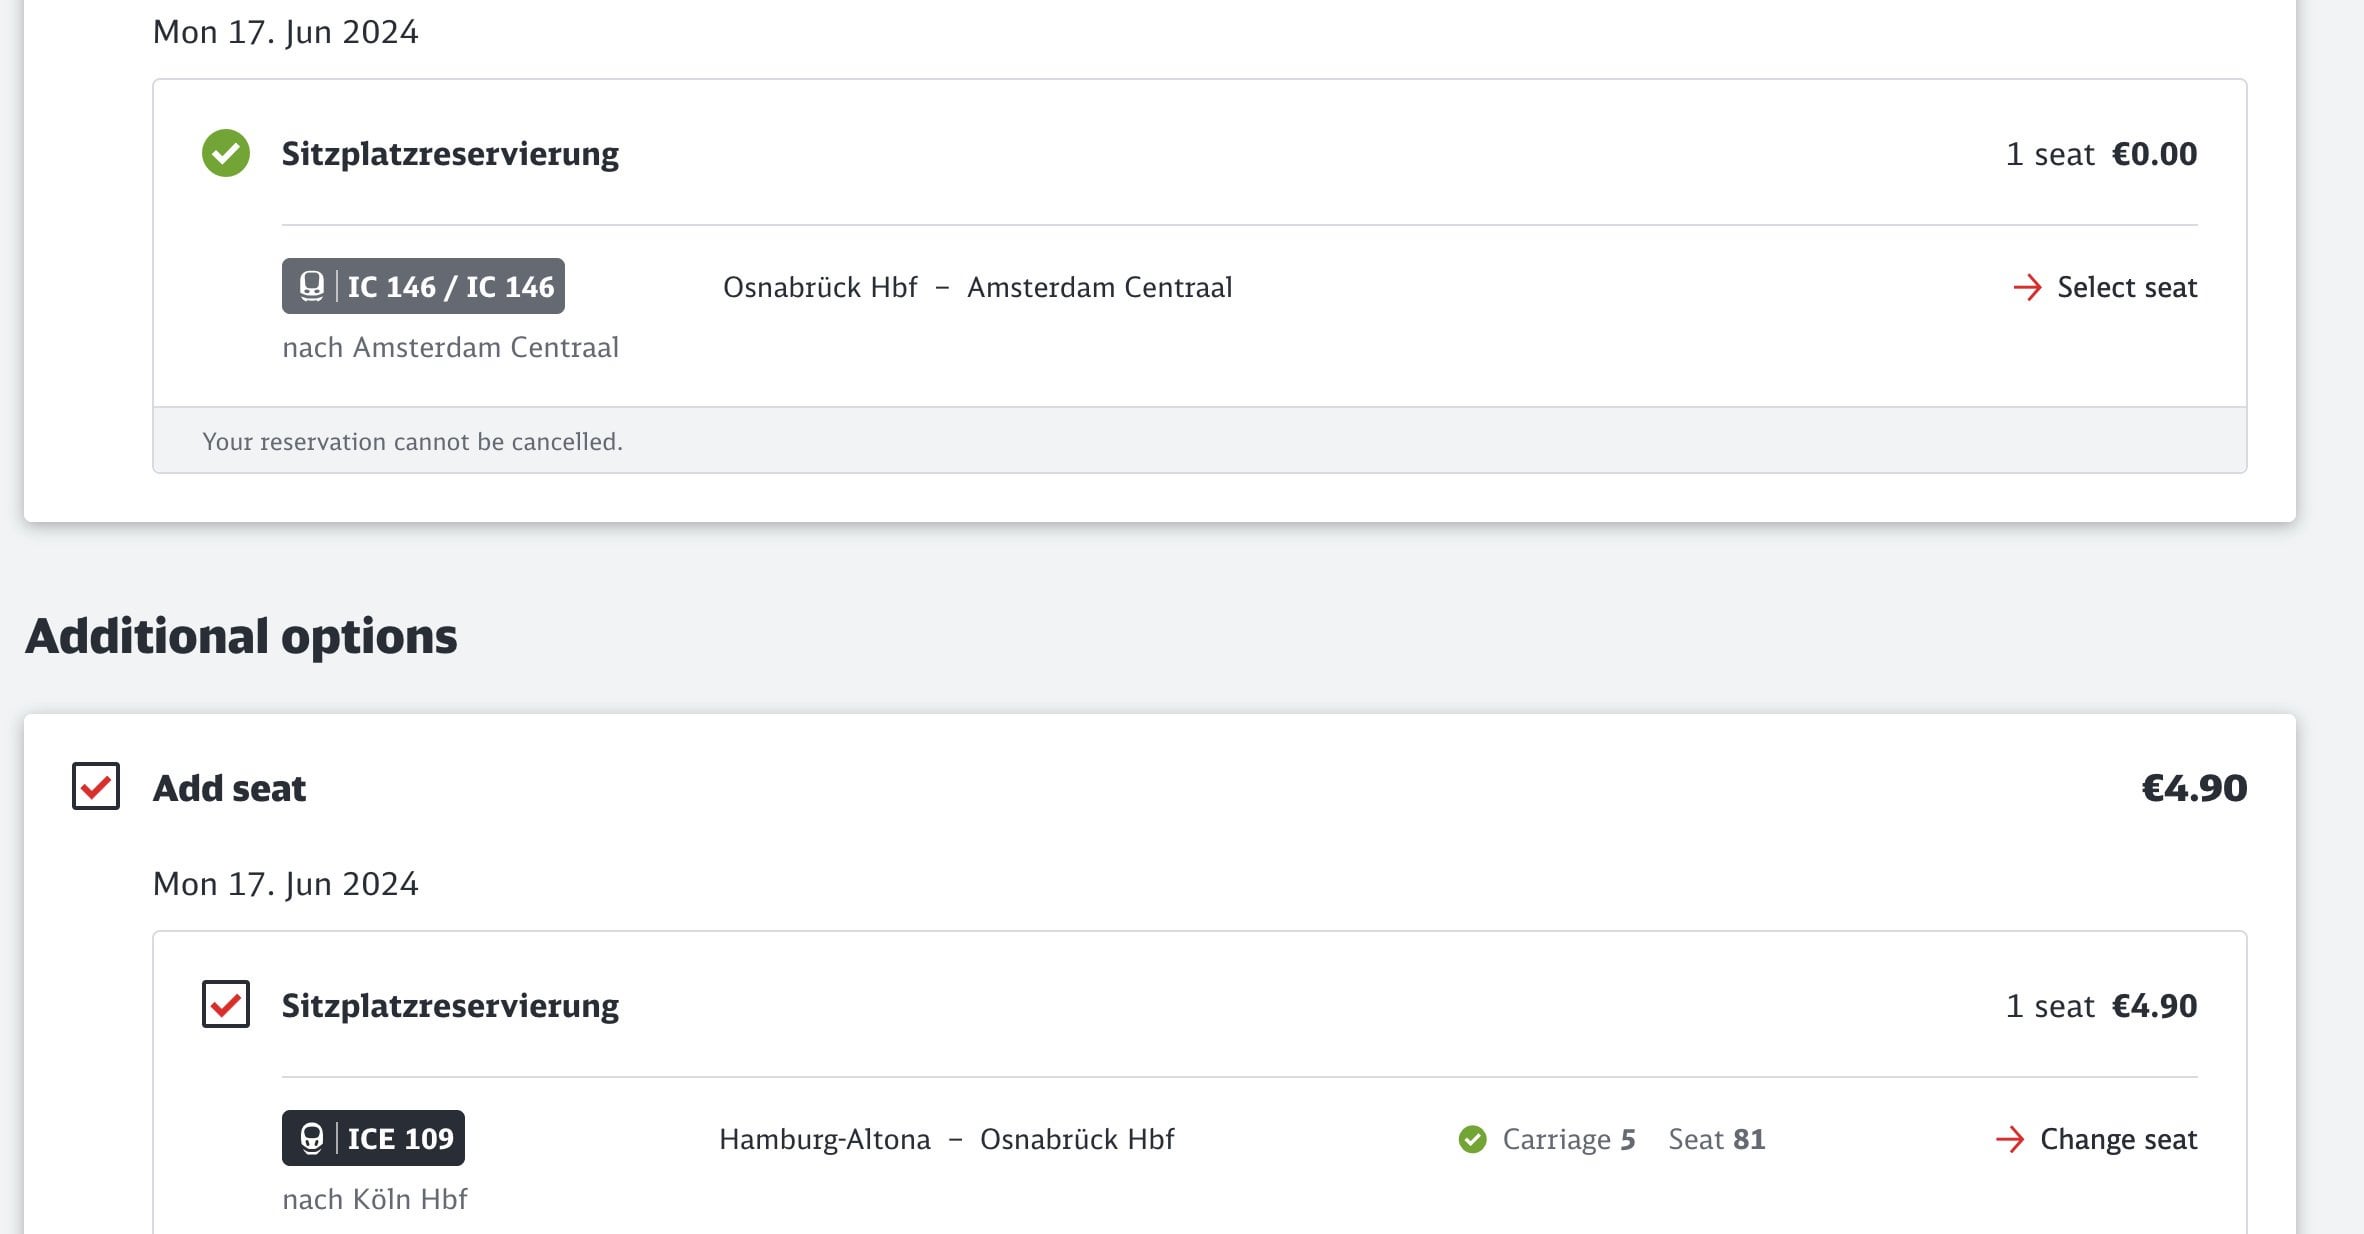Viewport: 2364px width, 1234px height.
Task: Click the Carriage 5 label
Action: (x=1568, y=1139)
